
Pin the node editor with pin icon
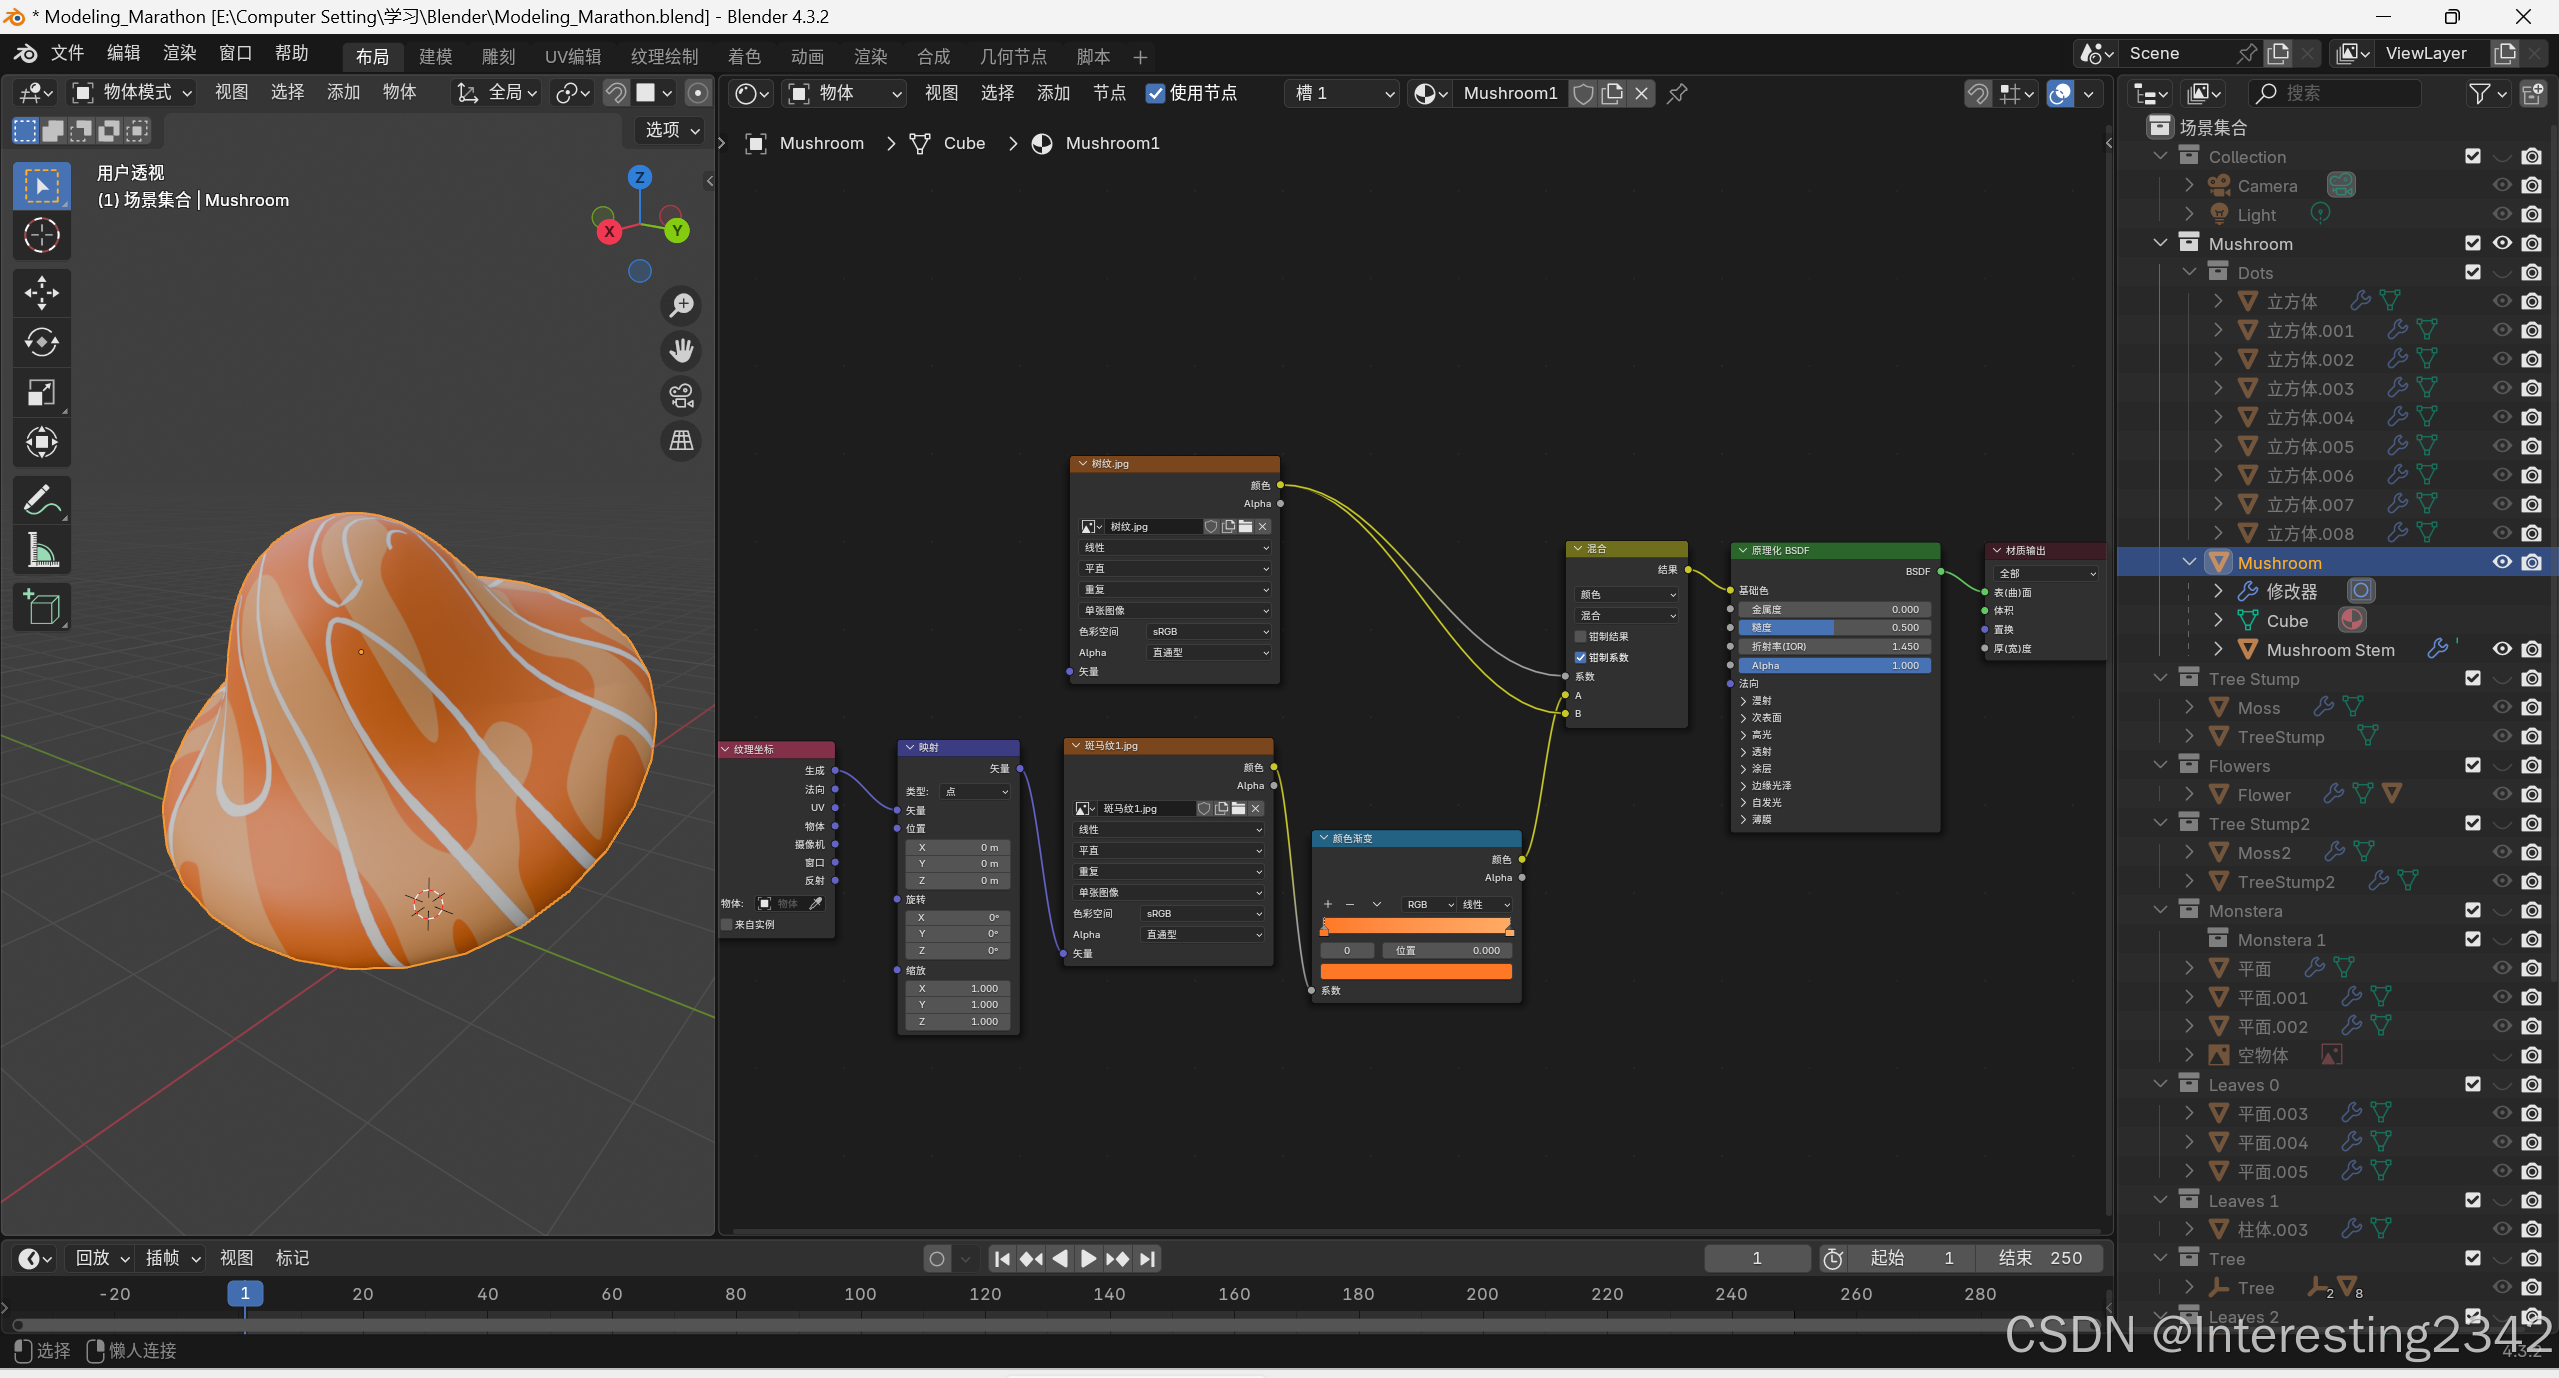pos(1677,93)
